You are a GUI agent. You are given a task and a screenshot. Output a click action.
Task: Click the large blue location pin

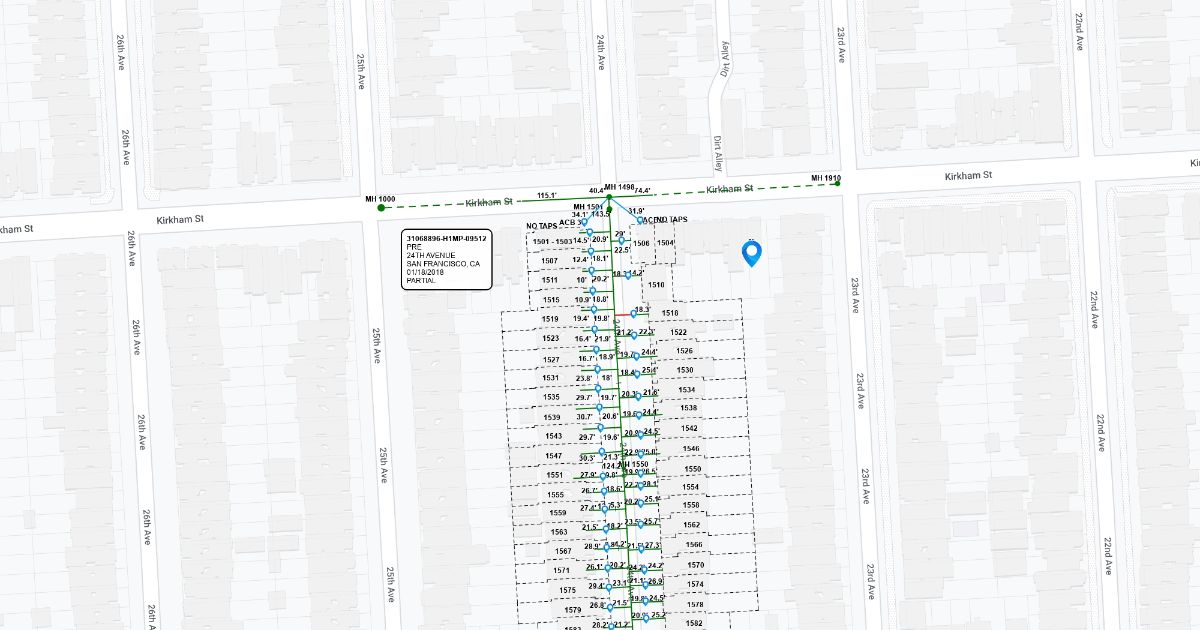pos(751,253)
